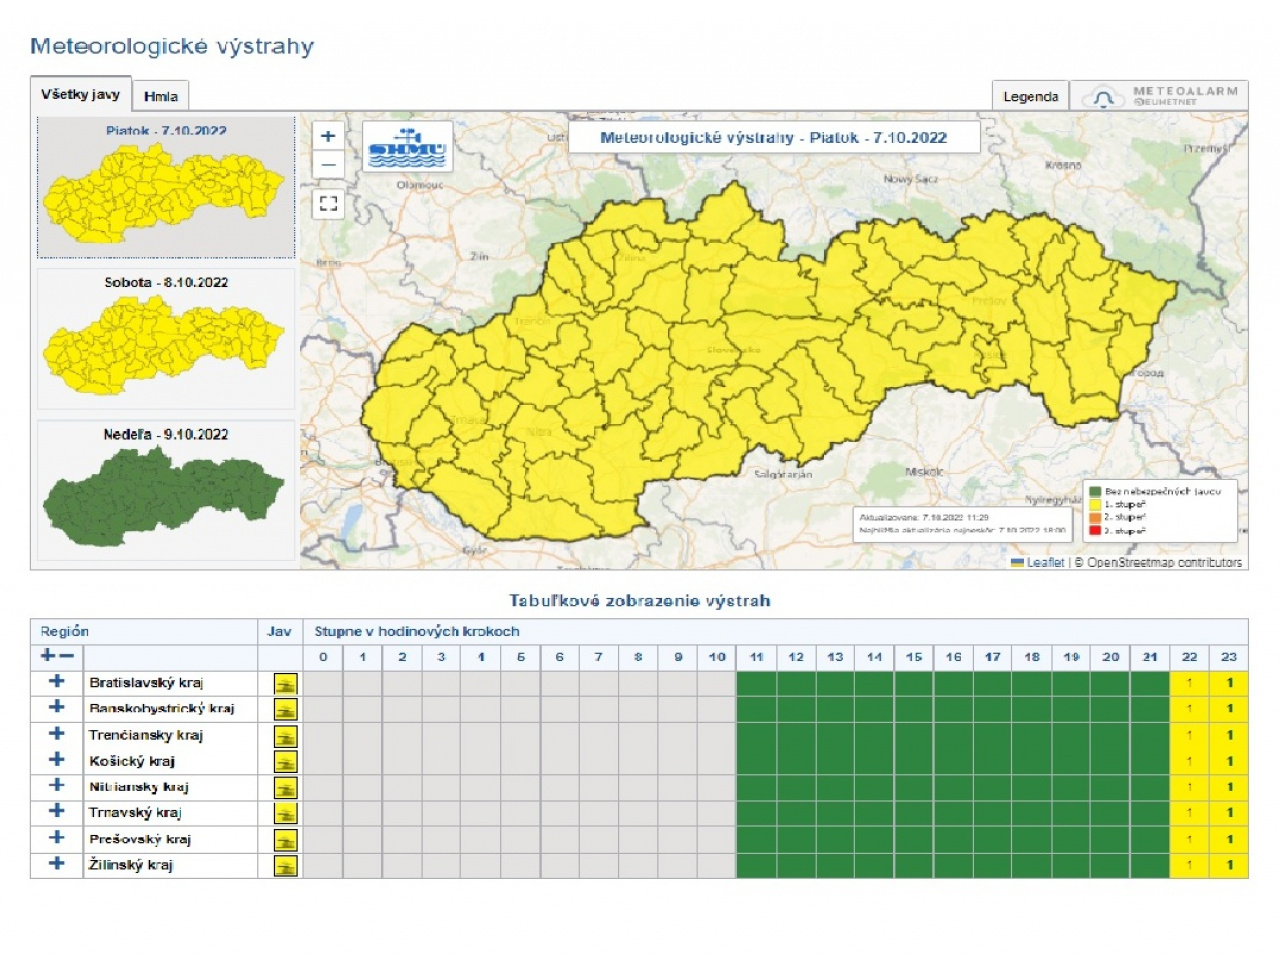Image resolution: width=1280 pixels, height=960 pixels.
Task: Expand the Nitriansky kraj row
Action: 57,785
